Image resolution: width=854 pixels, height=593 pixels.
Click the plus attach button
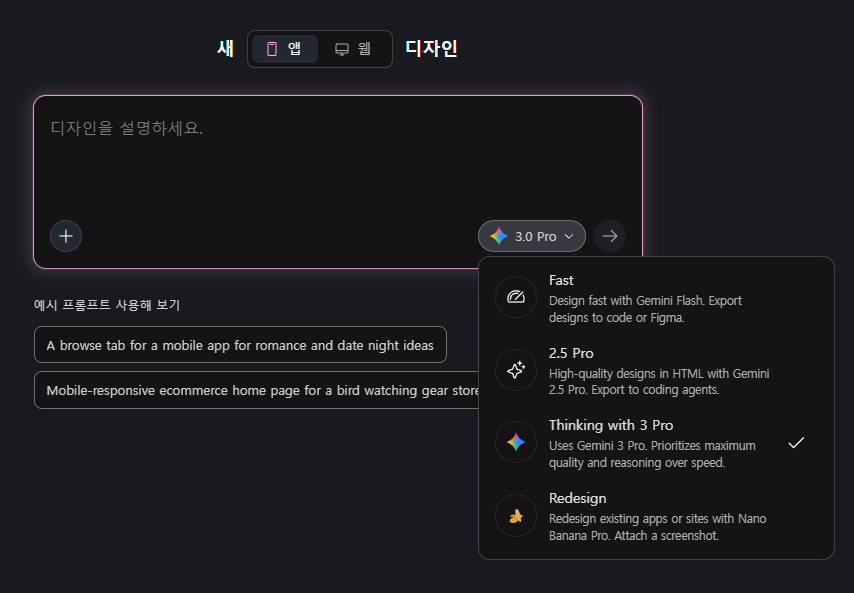click(66, 236)
